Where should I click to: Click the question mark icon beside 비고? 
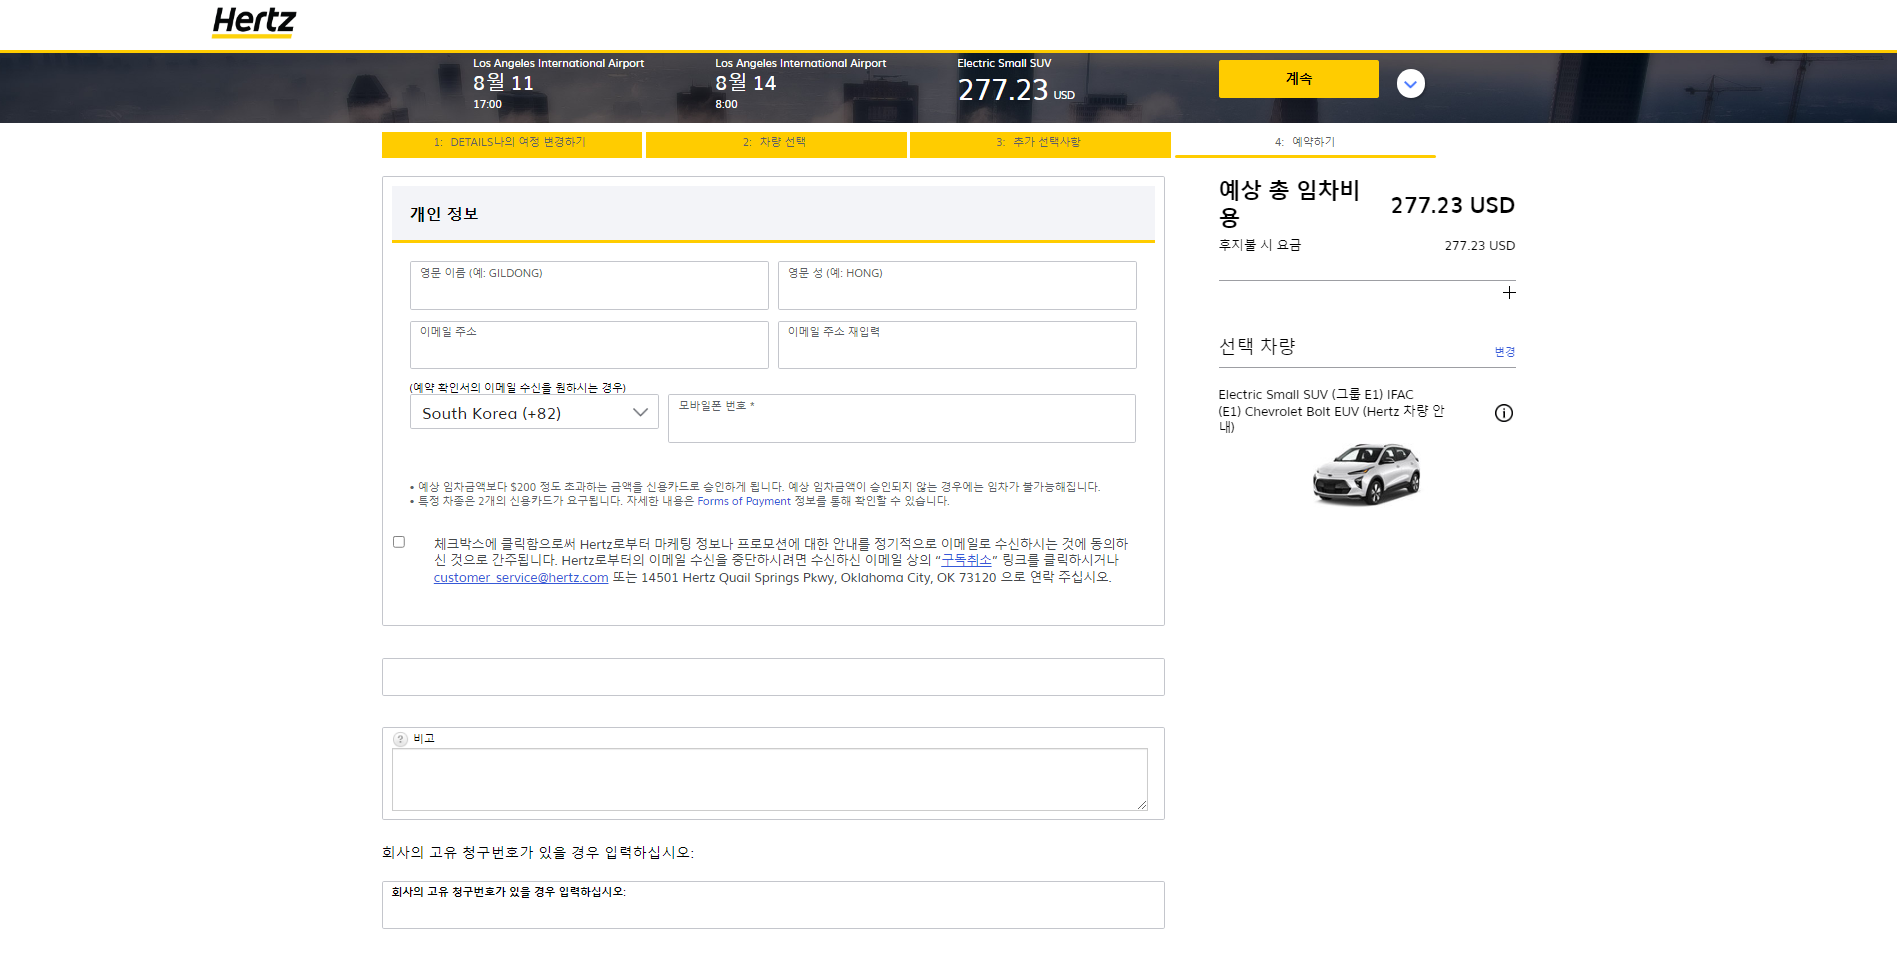coord(399,738)
